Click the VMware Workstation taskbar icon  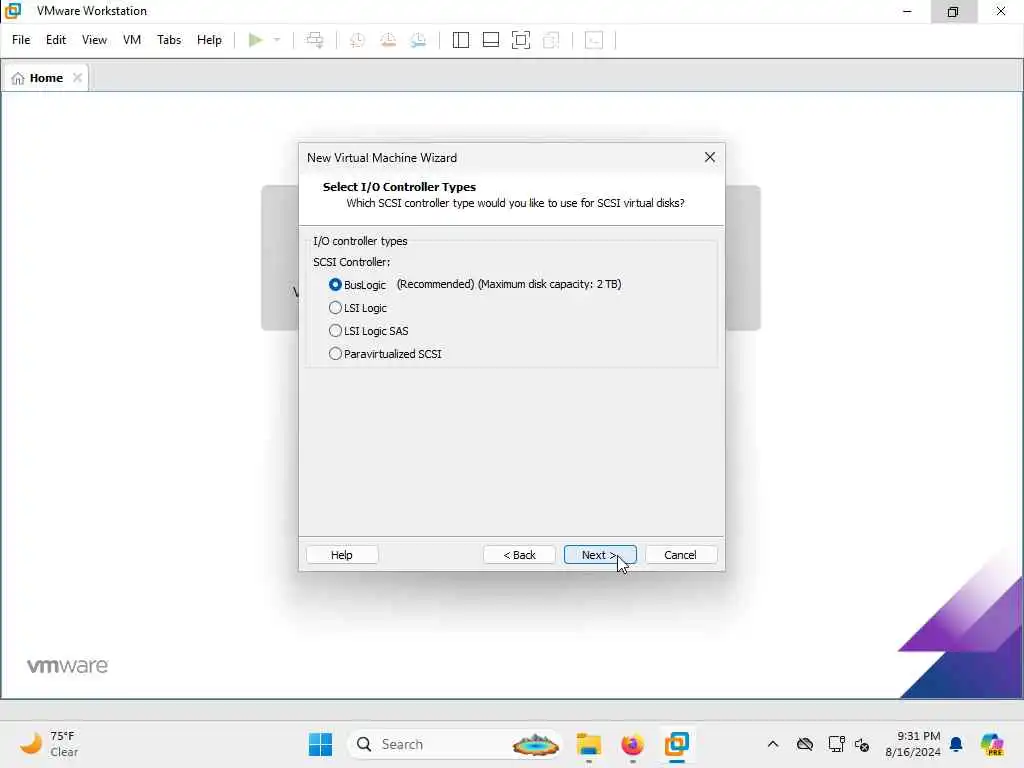(x=677, y=744)
